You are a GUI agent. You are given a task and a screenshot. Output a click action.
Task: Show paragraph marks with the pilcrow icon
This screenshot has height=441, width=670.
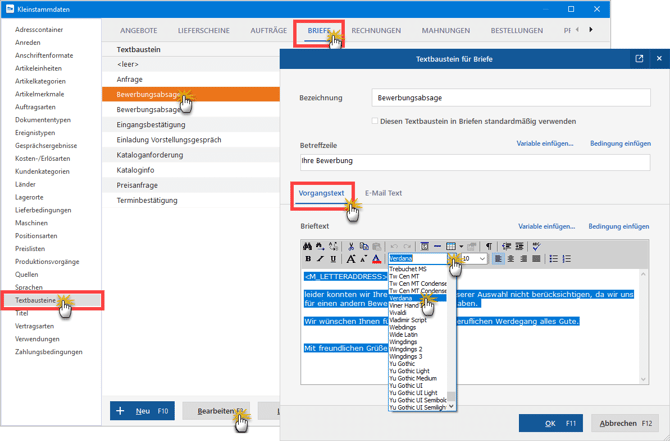[489, 246]
